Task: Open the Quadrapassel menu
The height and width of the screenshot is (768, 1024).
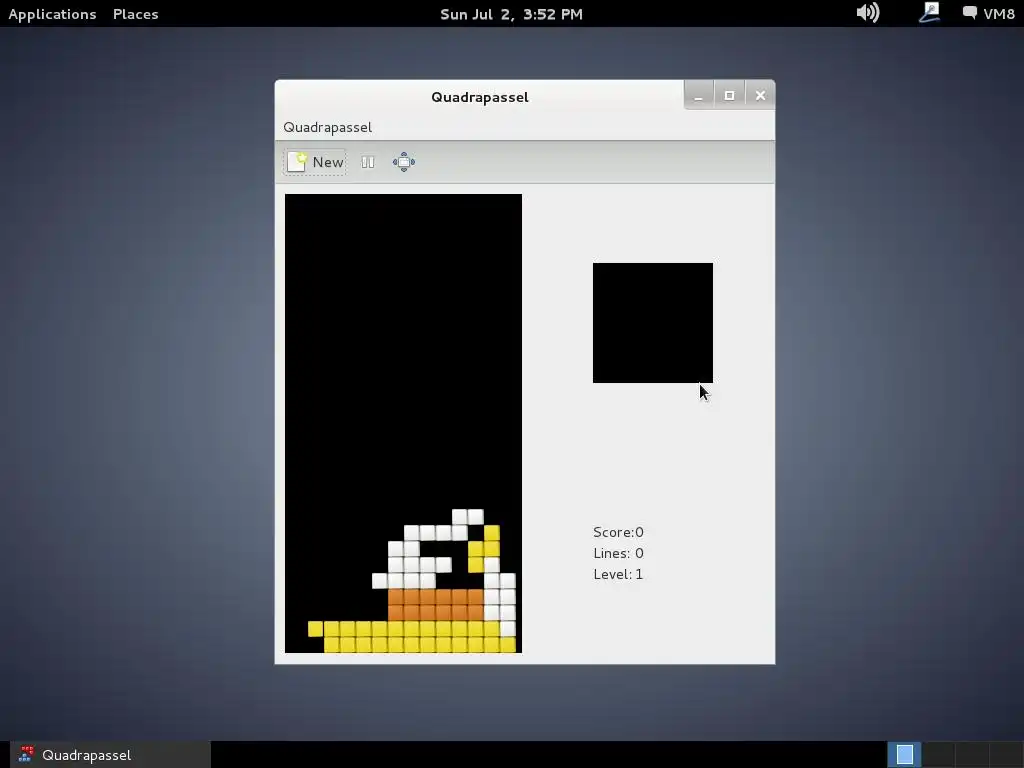Action: (327, 127)
